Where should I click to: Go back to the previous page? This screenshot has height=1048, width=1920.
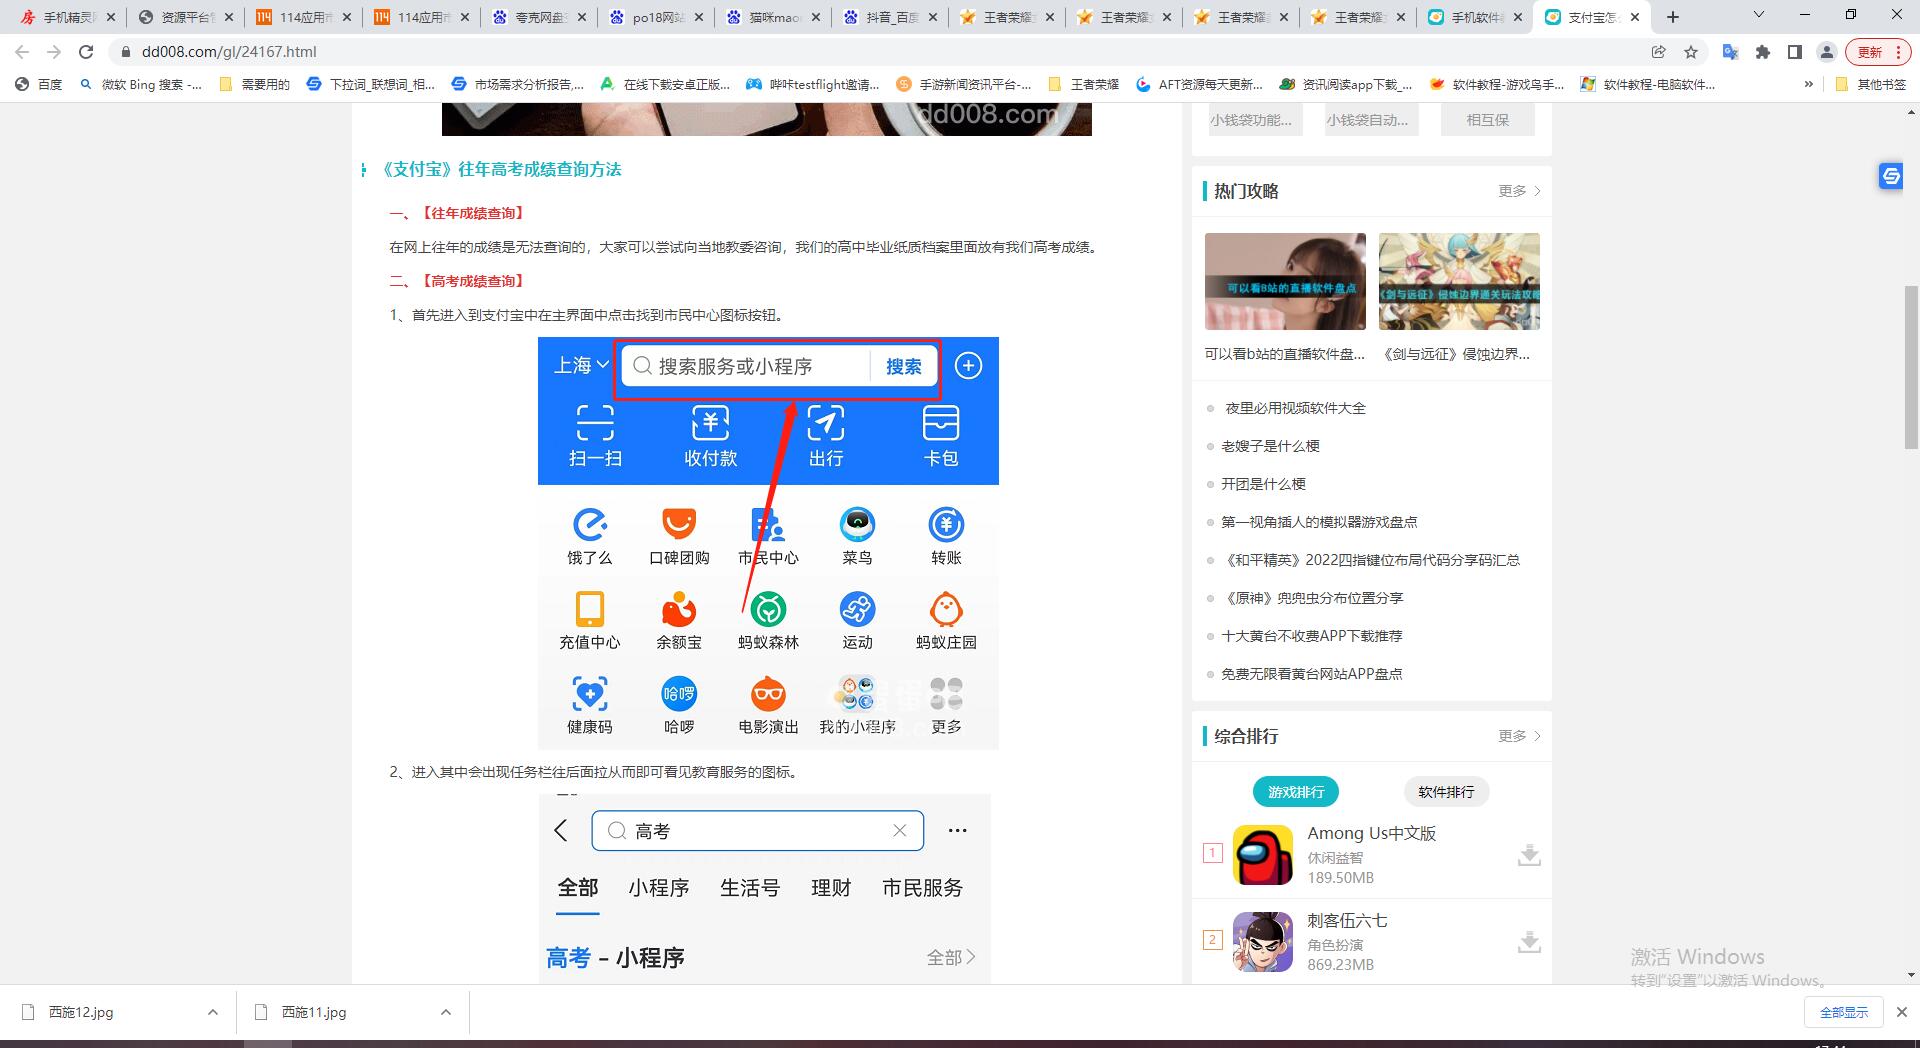click(x=22, y=52)
